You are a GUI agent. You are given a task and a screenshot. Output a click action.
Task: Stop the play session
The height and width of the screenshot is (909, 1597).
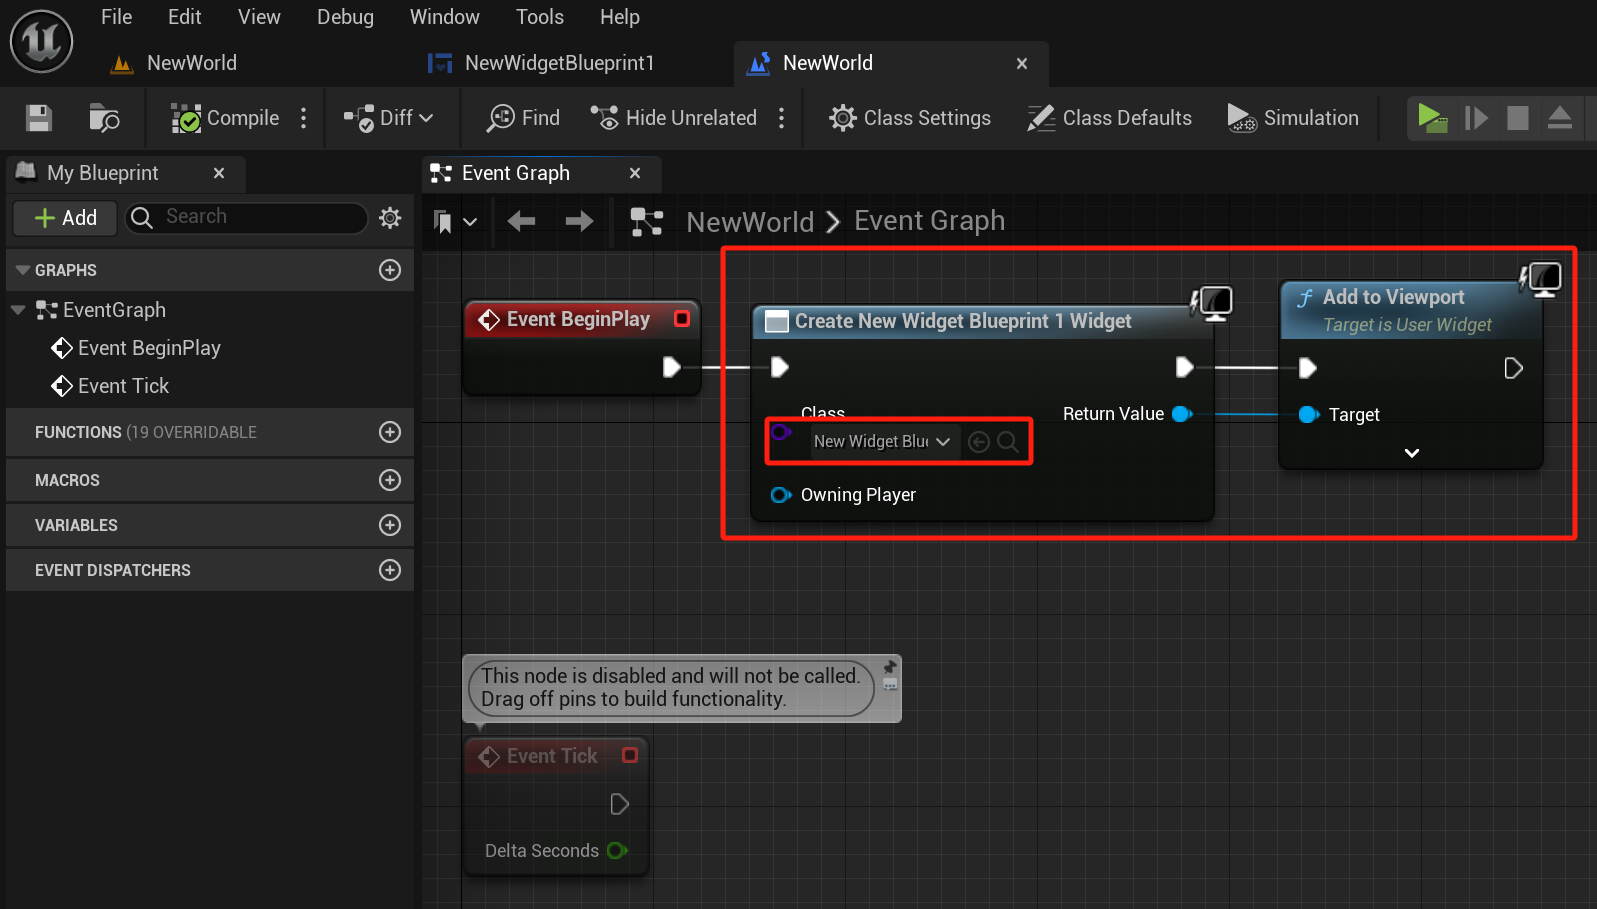click(1518, 118)
